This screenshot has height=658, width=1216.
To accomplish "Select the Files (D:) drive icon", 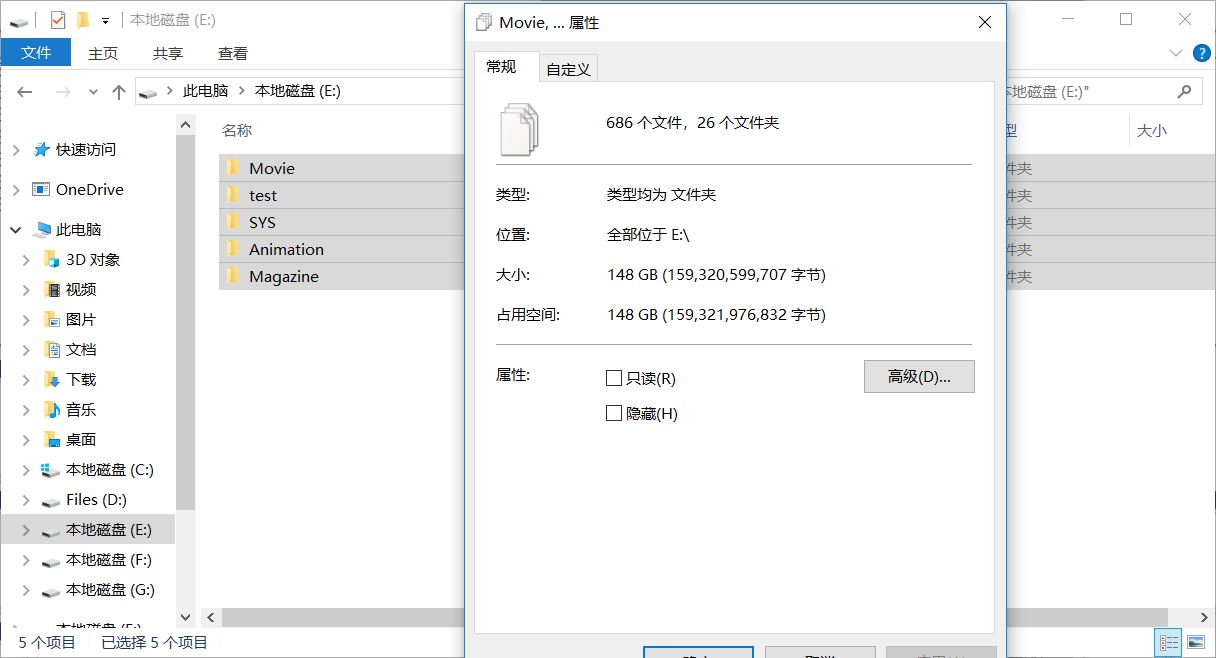I will click(51, 501).
